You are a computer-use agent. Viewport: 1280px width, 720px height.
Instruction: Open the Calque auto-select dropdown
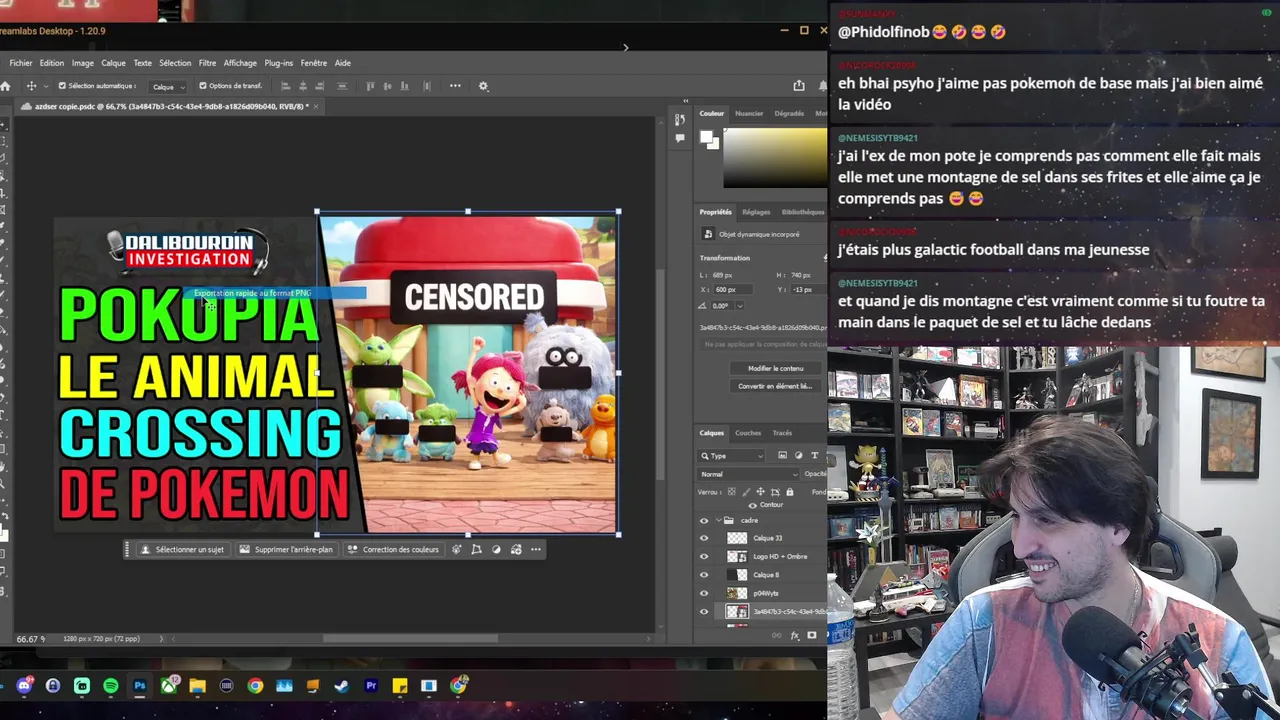(x=168, y=87)
